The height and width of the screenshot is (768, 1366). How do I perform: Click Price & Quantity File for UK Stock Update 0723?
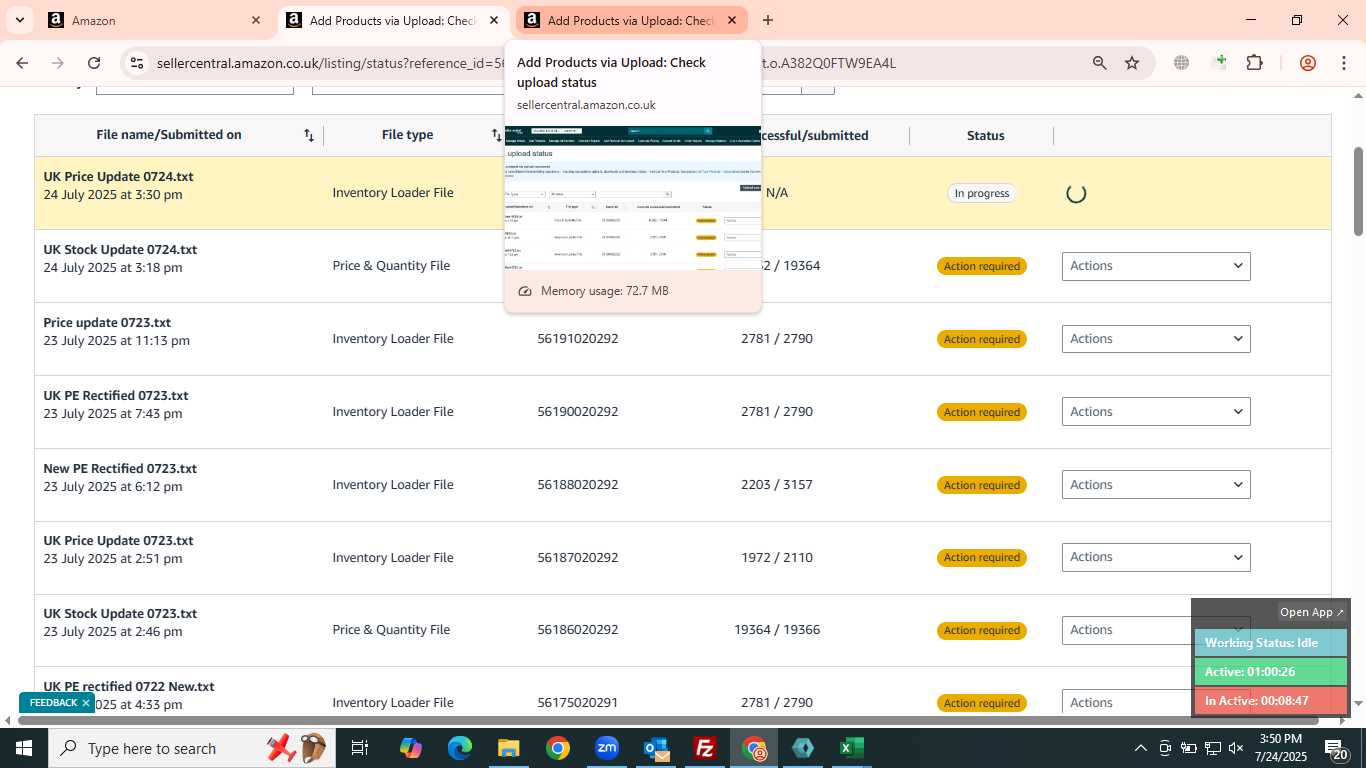pyautogui.click(x=391, y=630)
